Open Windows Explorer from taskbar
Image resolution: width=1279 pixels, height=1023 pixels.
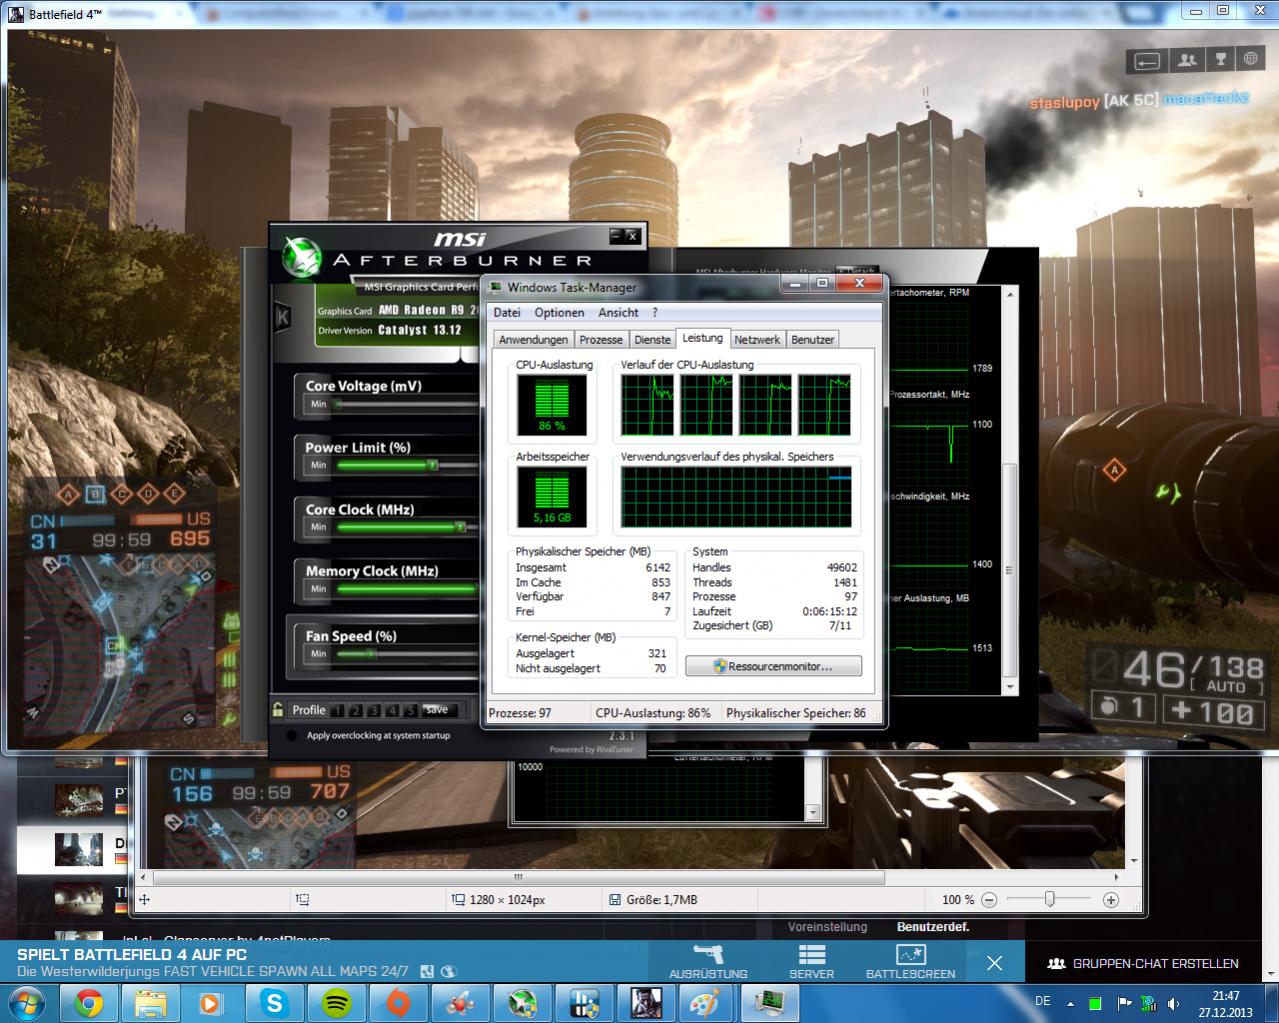coord(150,1002)
